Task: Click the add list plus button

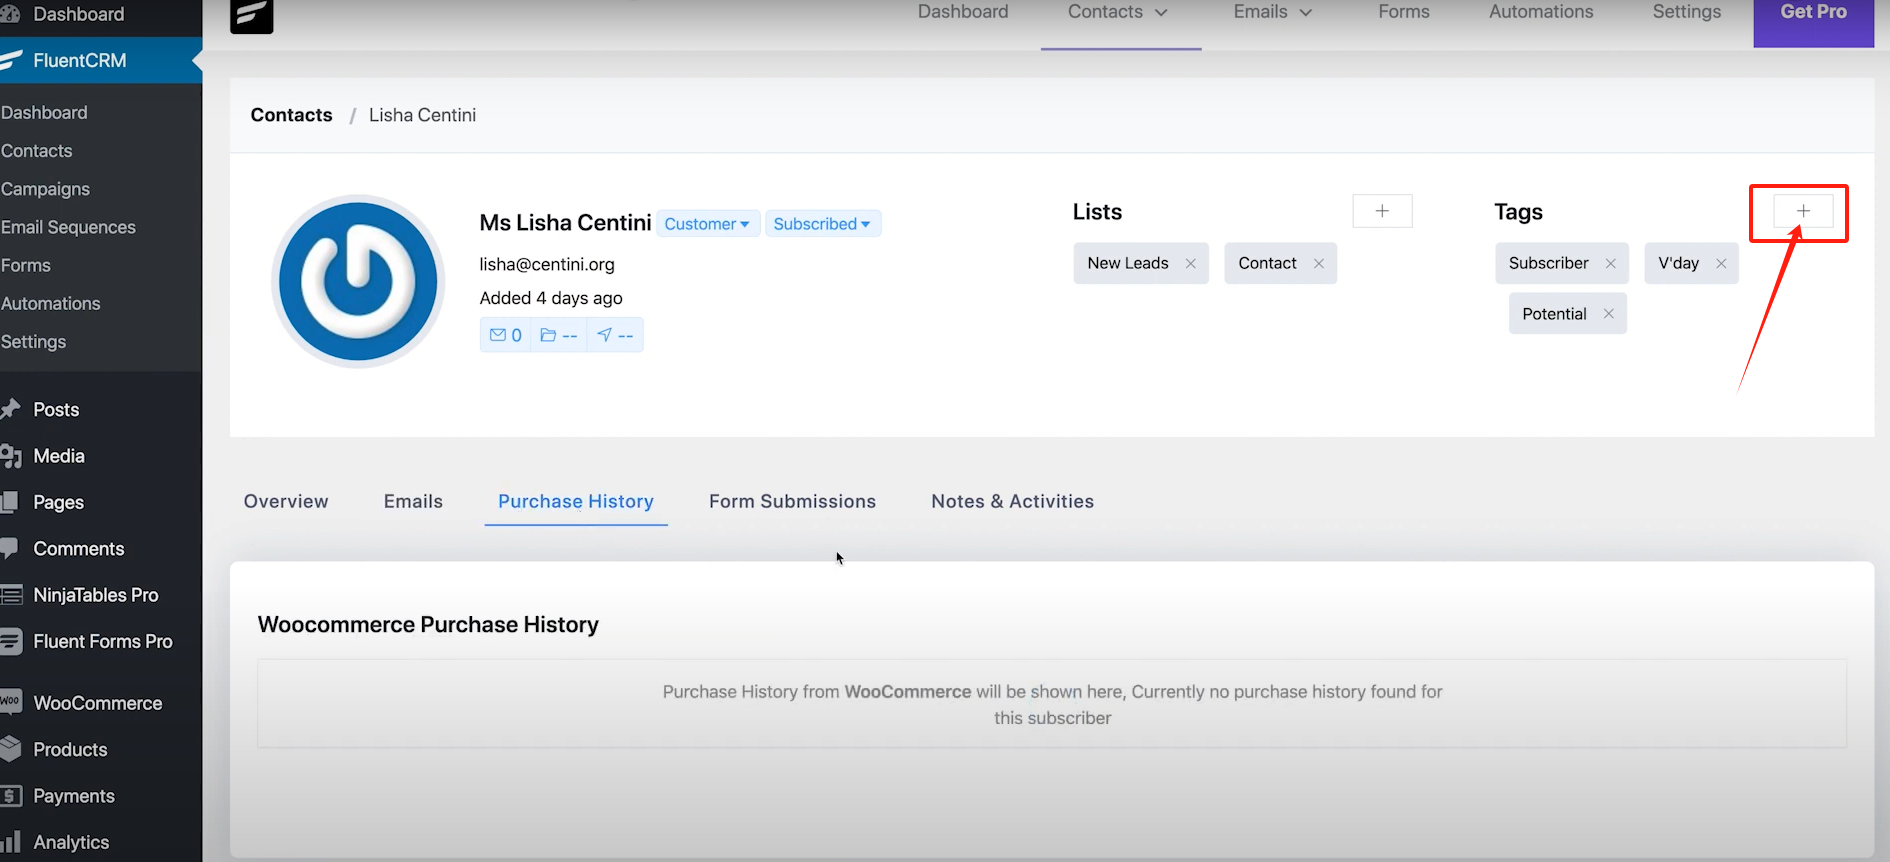Action: click(x=1382, y=211)
